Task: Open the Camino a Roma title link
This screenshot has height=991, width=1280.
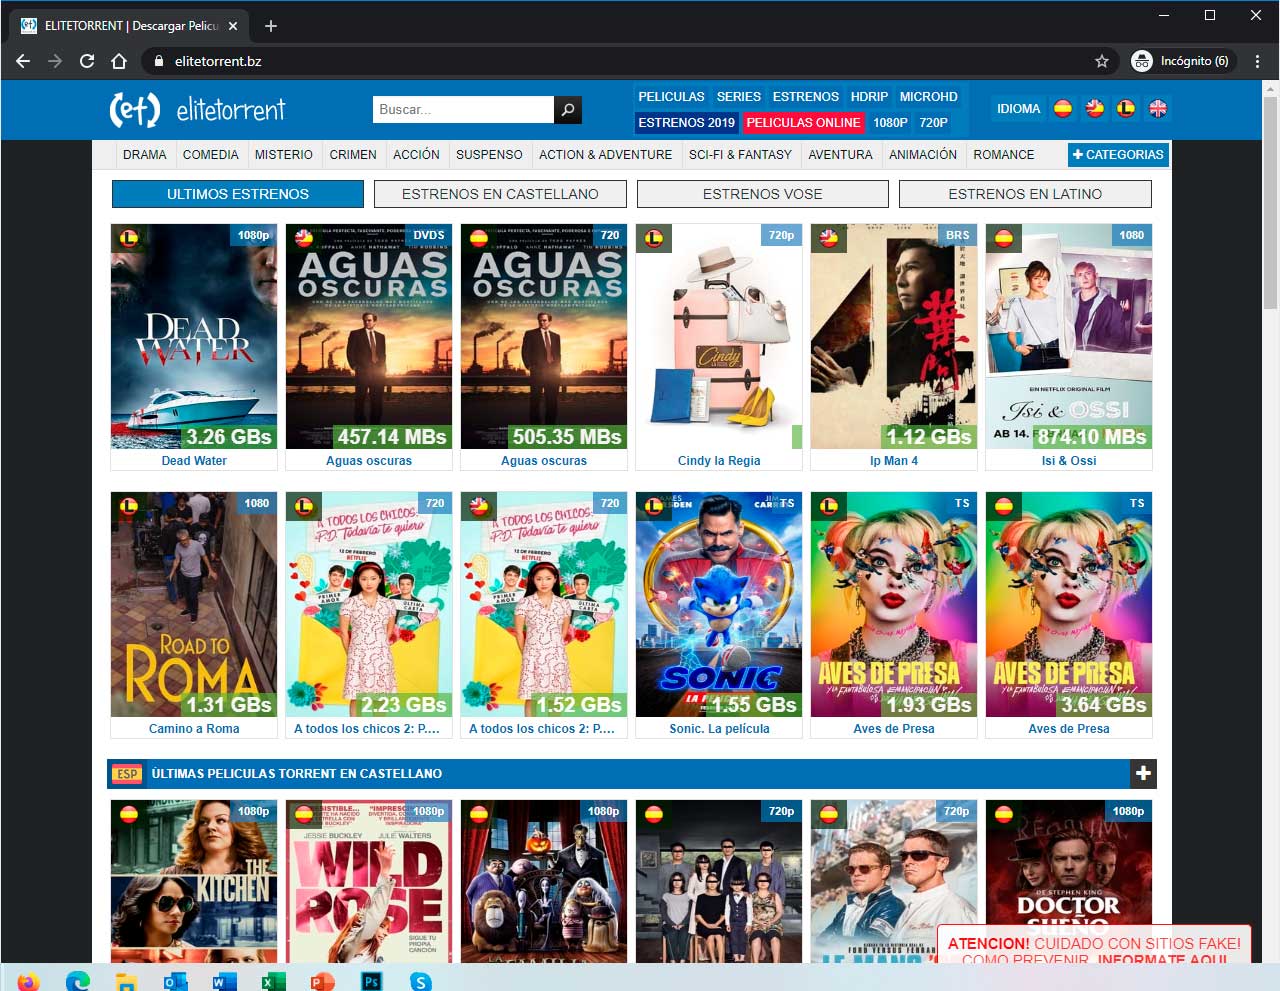Action: point(194,729)
